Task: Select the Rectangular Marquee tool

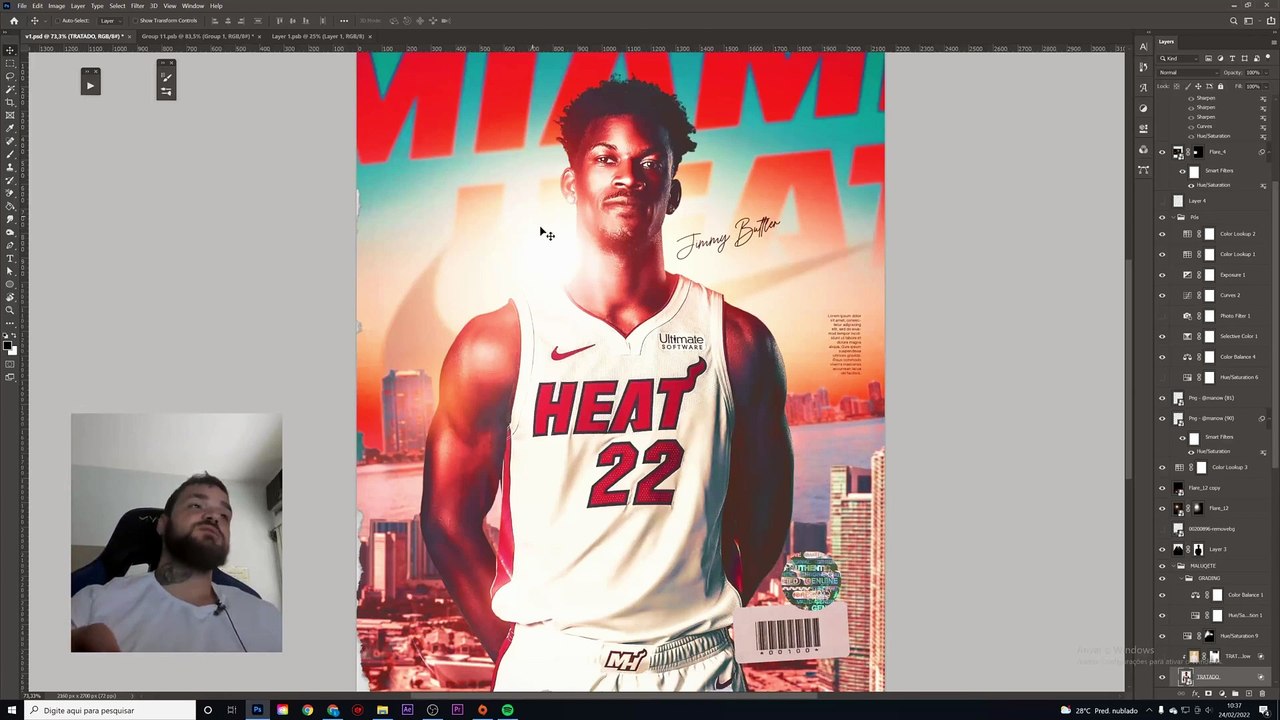Action: 10,63
